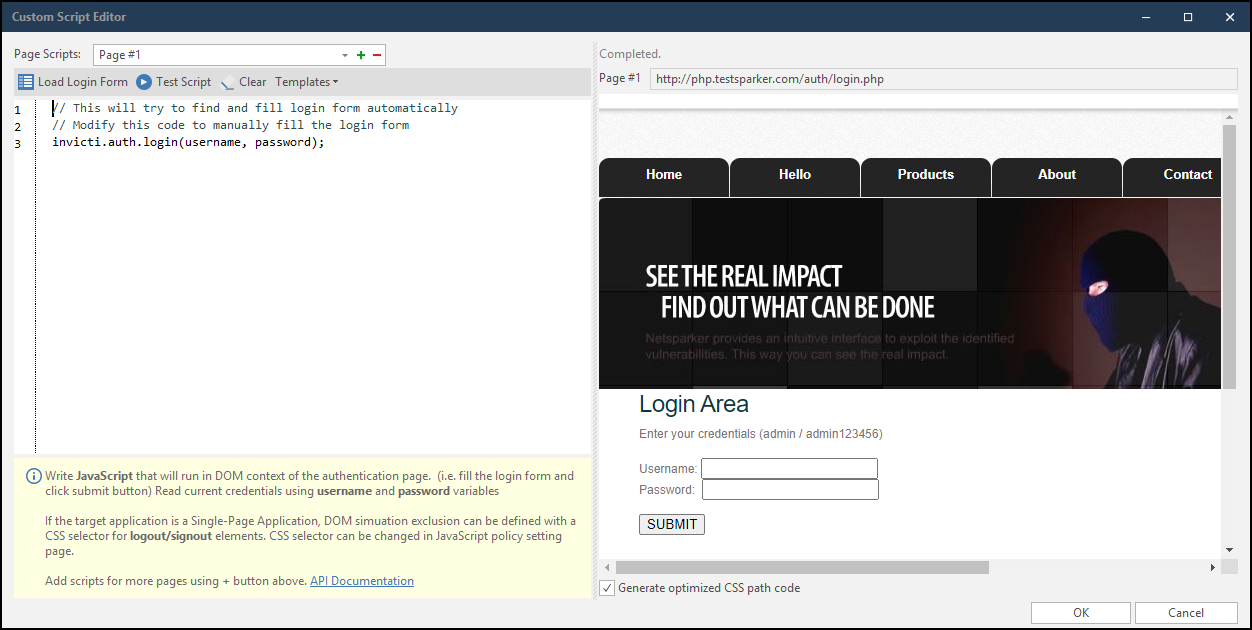Click the down arrow of the preview scrollbar

pyautogui.click(x=1229, y=548)
